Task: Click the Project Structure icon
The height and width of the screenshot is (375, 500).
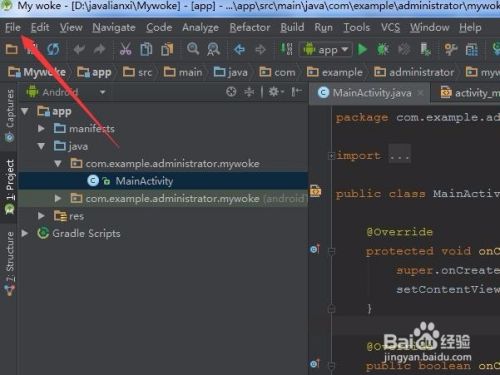Action: [x=471, y=50]
